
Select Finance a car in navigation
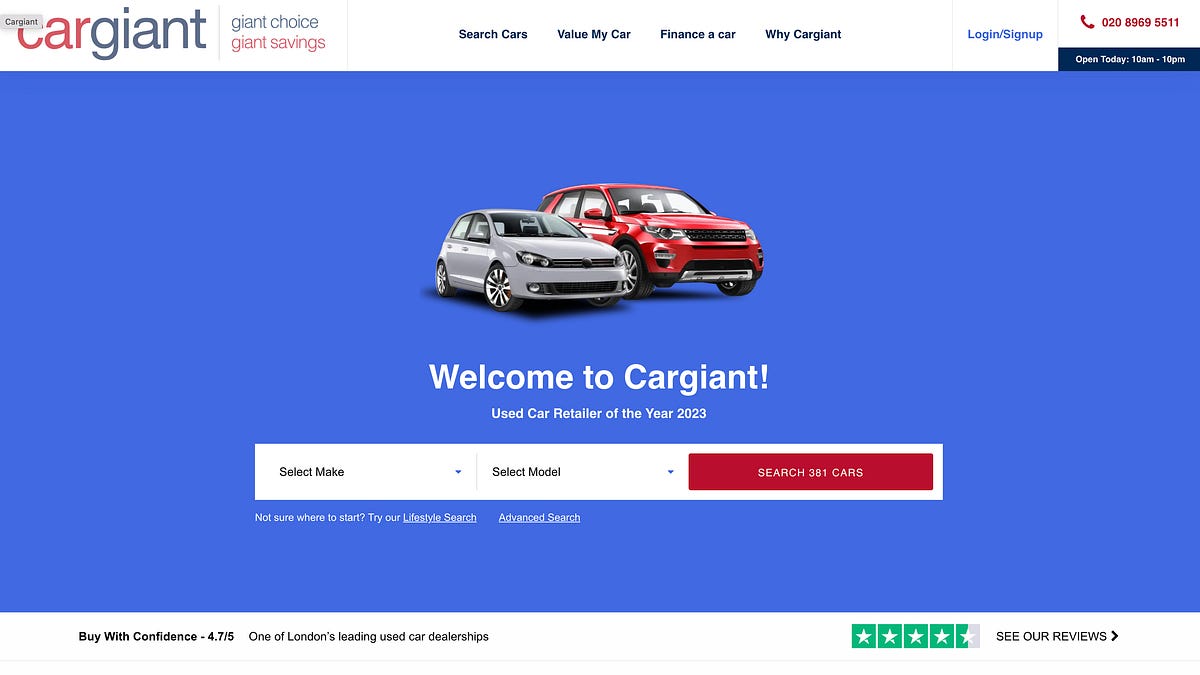pos(698,34)
